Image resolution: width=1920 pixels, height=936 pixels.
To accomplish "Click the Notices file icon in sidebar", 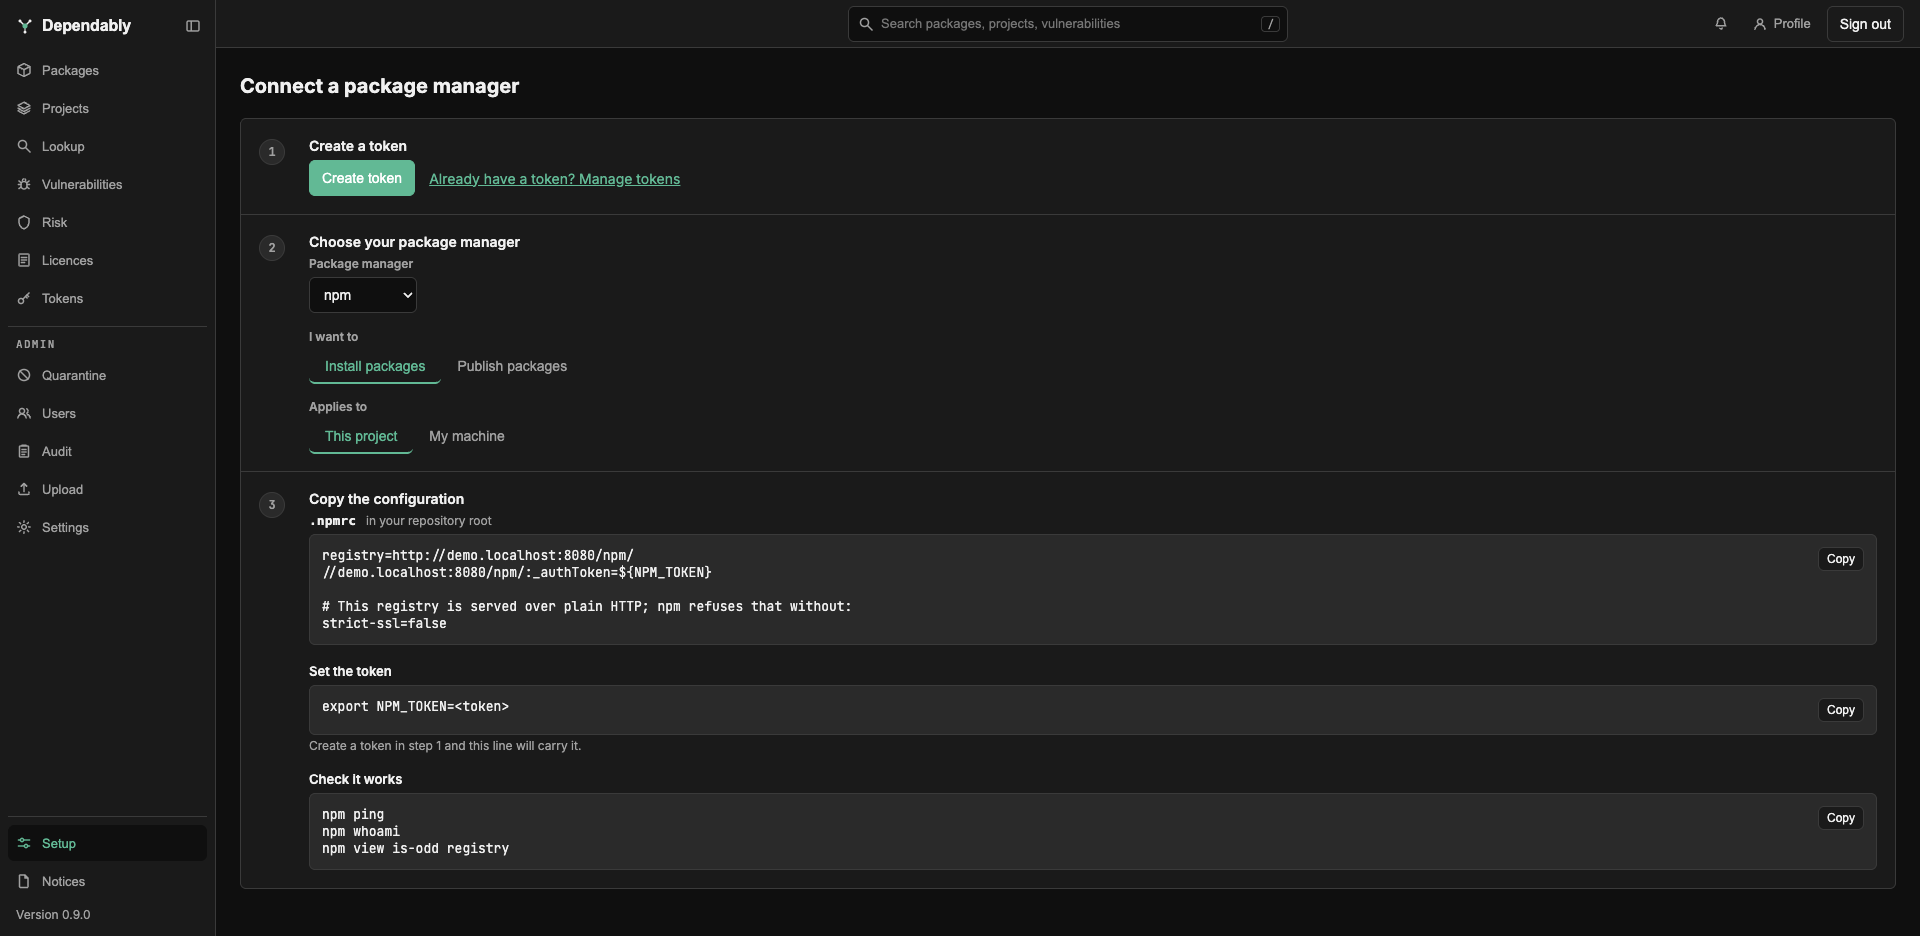I will 24,881.
